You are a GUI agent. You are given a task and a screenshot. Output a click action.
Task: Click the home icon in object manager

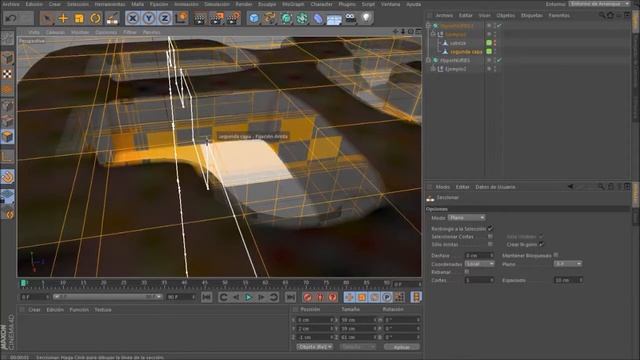pyautogui.click(x=610, y=16)
